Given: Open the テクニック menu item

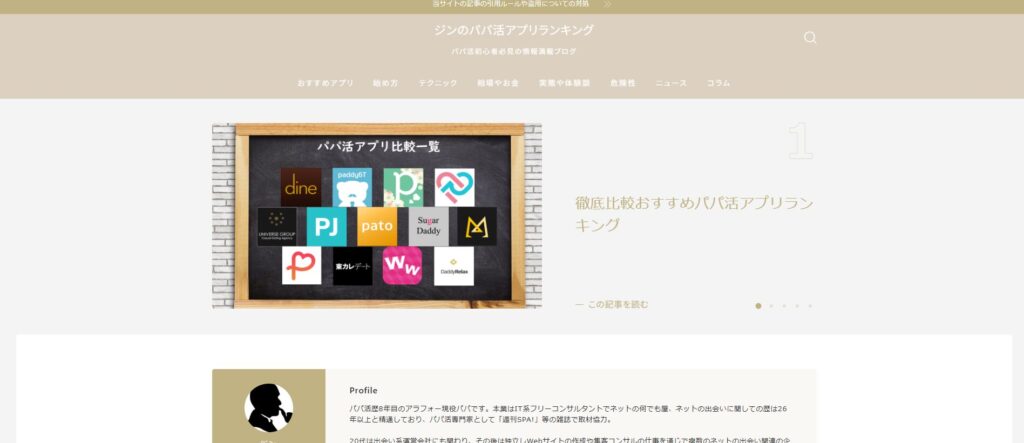Looking at the screenshot, I should click(438, 83).
